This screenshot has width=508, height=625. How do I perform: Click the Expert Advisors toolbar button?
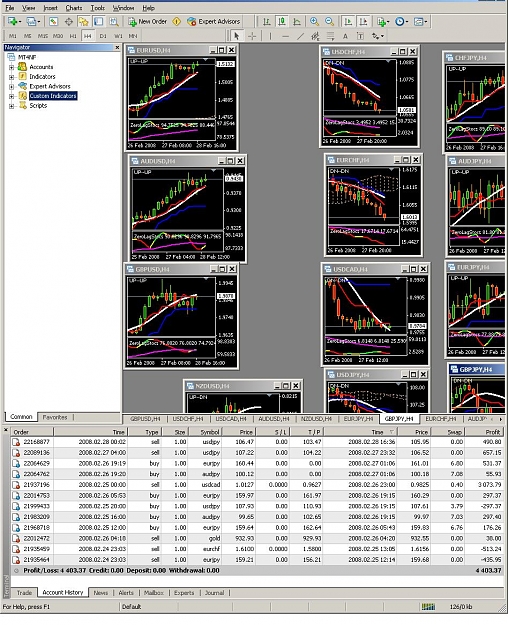coord(213,22)
